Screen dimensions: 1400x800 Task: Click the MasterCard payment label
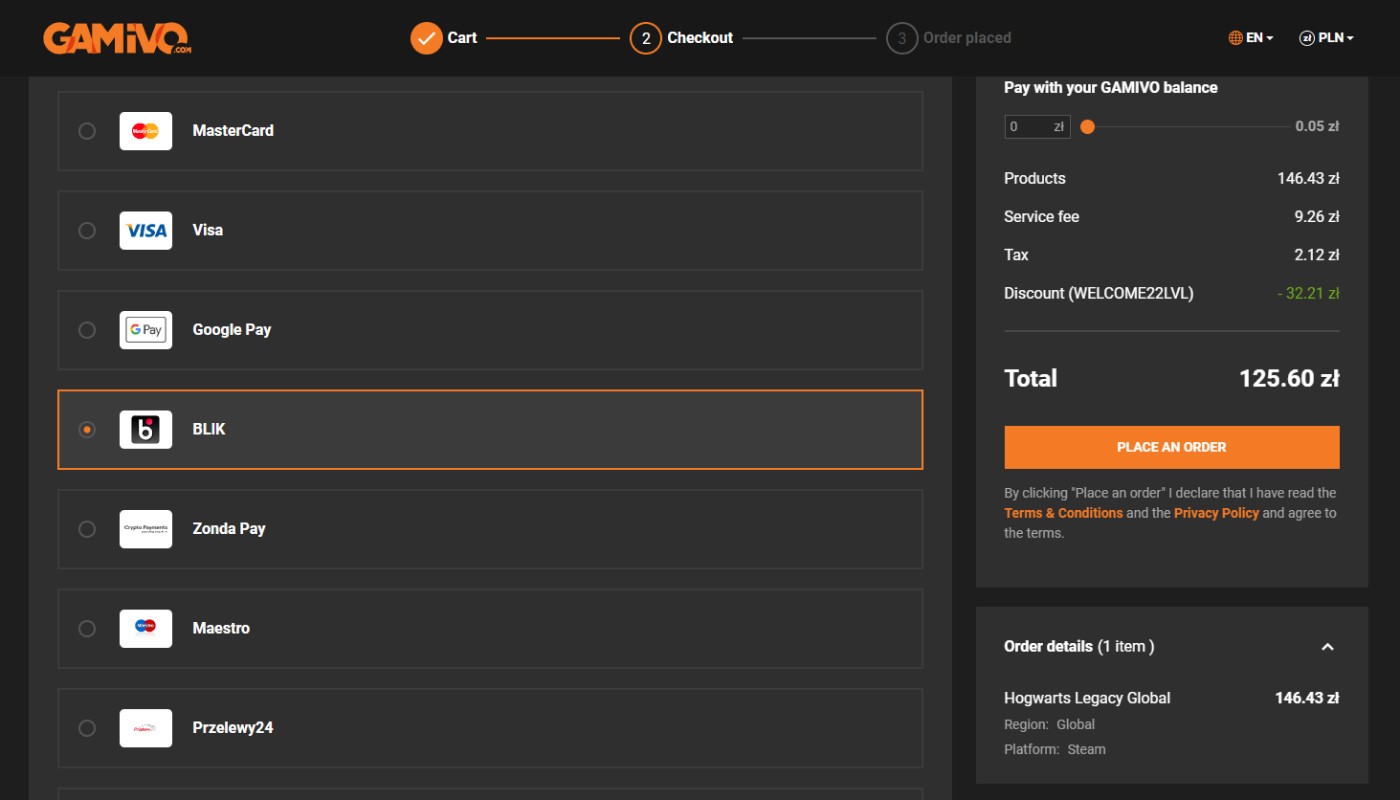coord(233,131)
